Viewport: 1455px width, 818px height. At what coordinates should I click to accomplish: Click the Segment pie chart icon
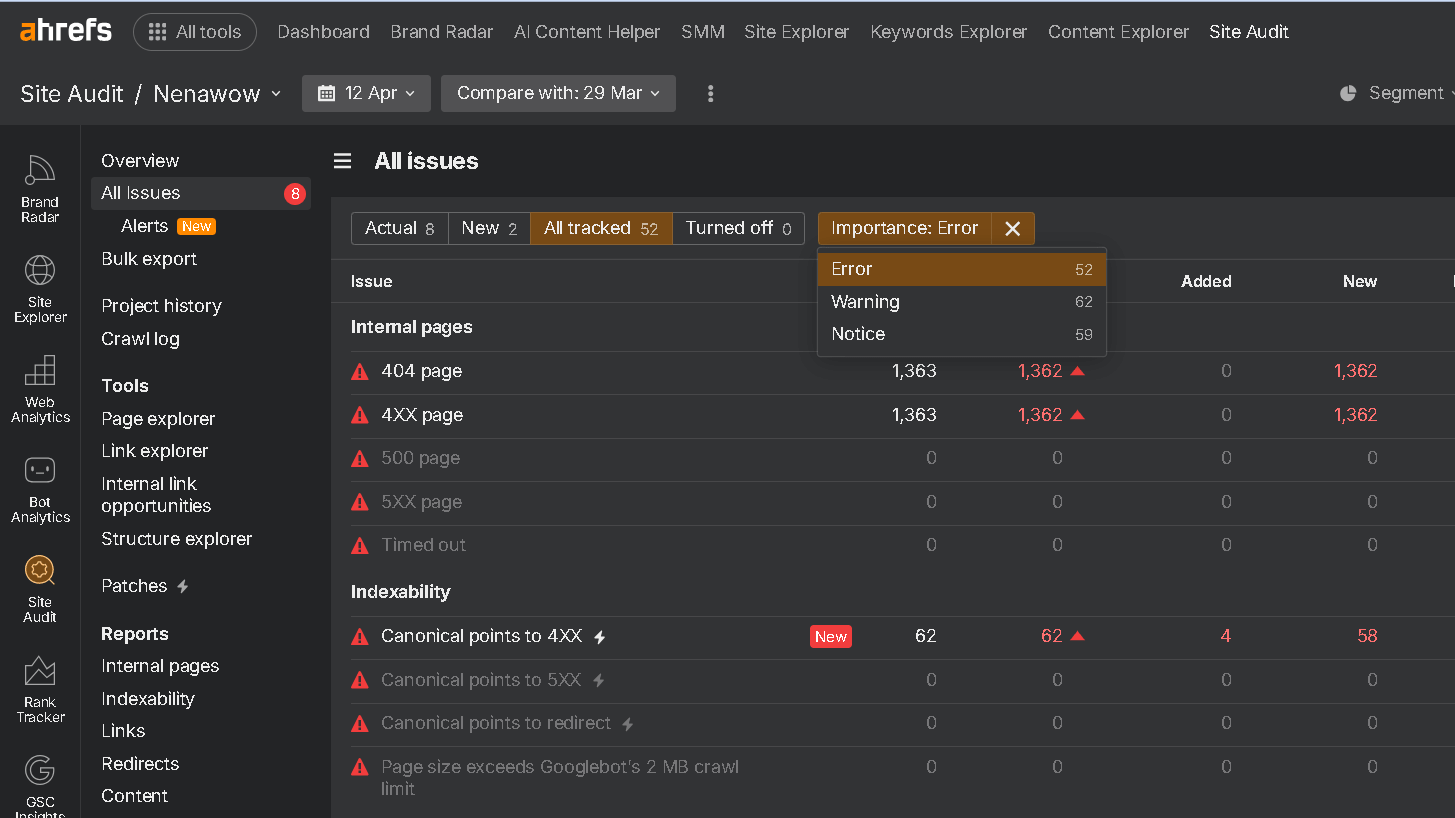pos(1348,93)
